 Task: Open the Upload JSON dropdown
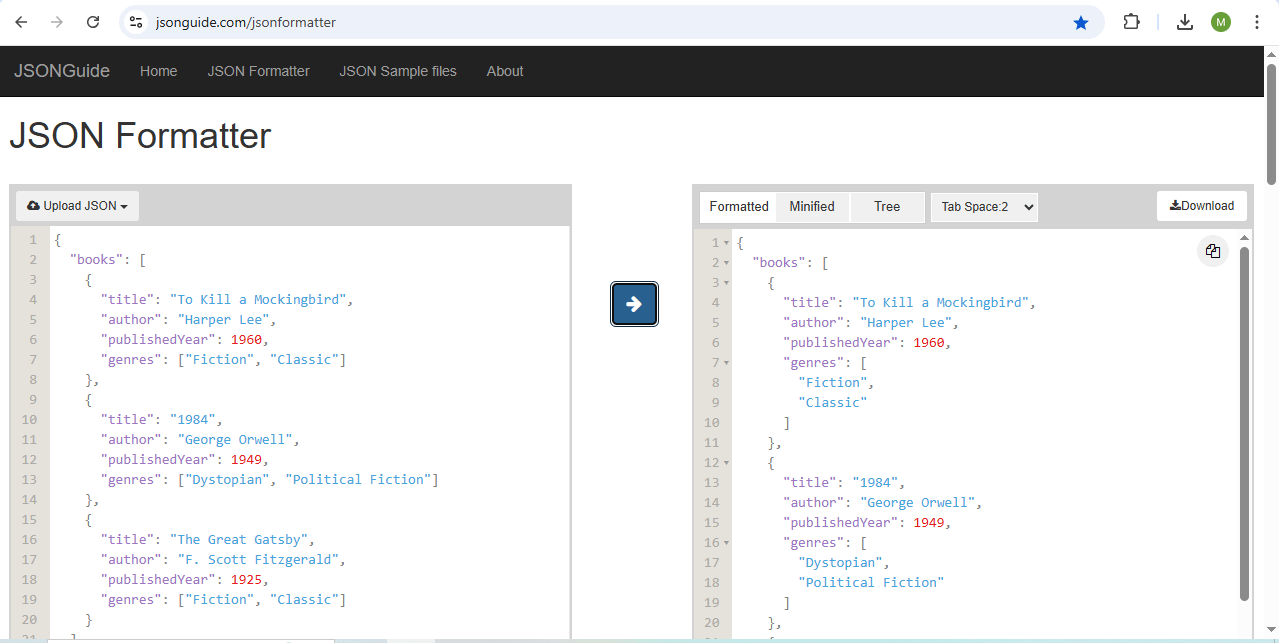tap(77, 206)
